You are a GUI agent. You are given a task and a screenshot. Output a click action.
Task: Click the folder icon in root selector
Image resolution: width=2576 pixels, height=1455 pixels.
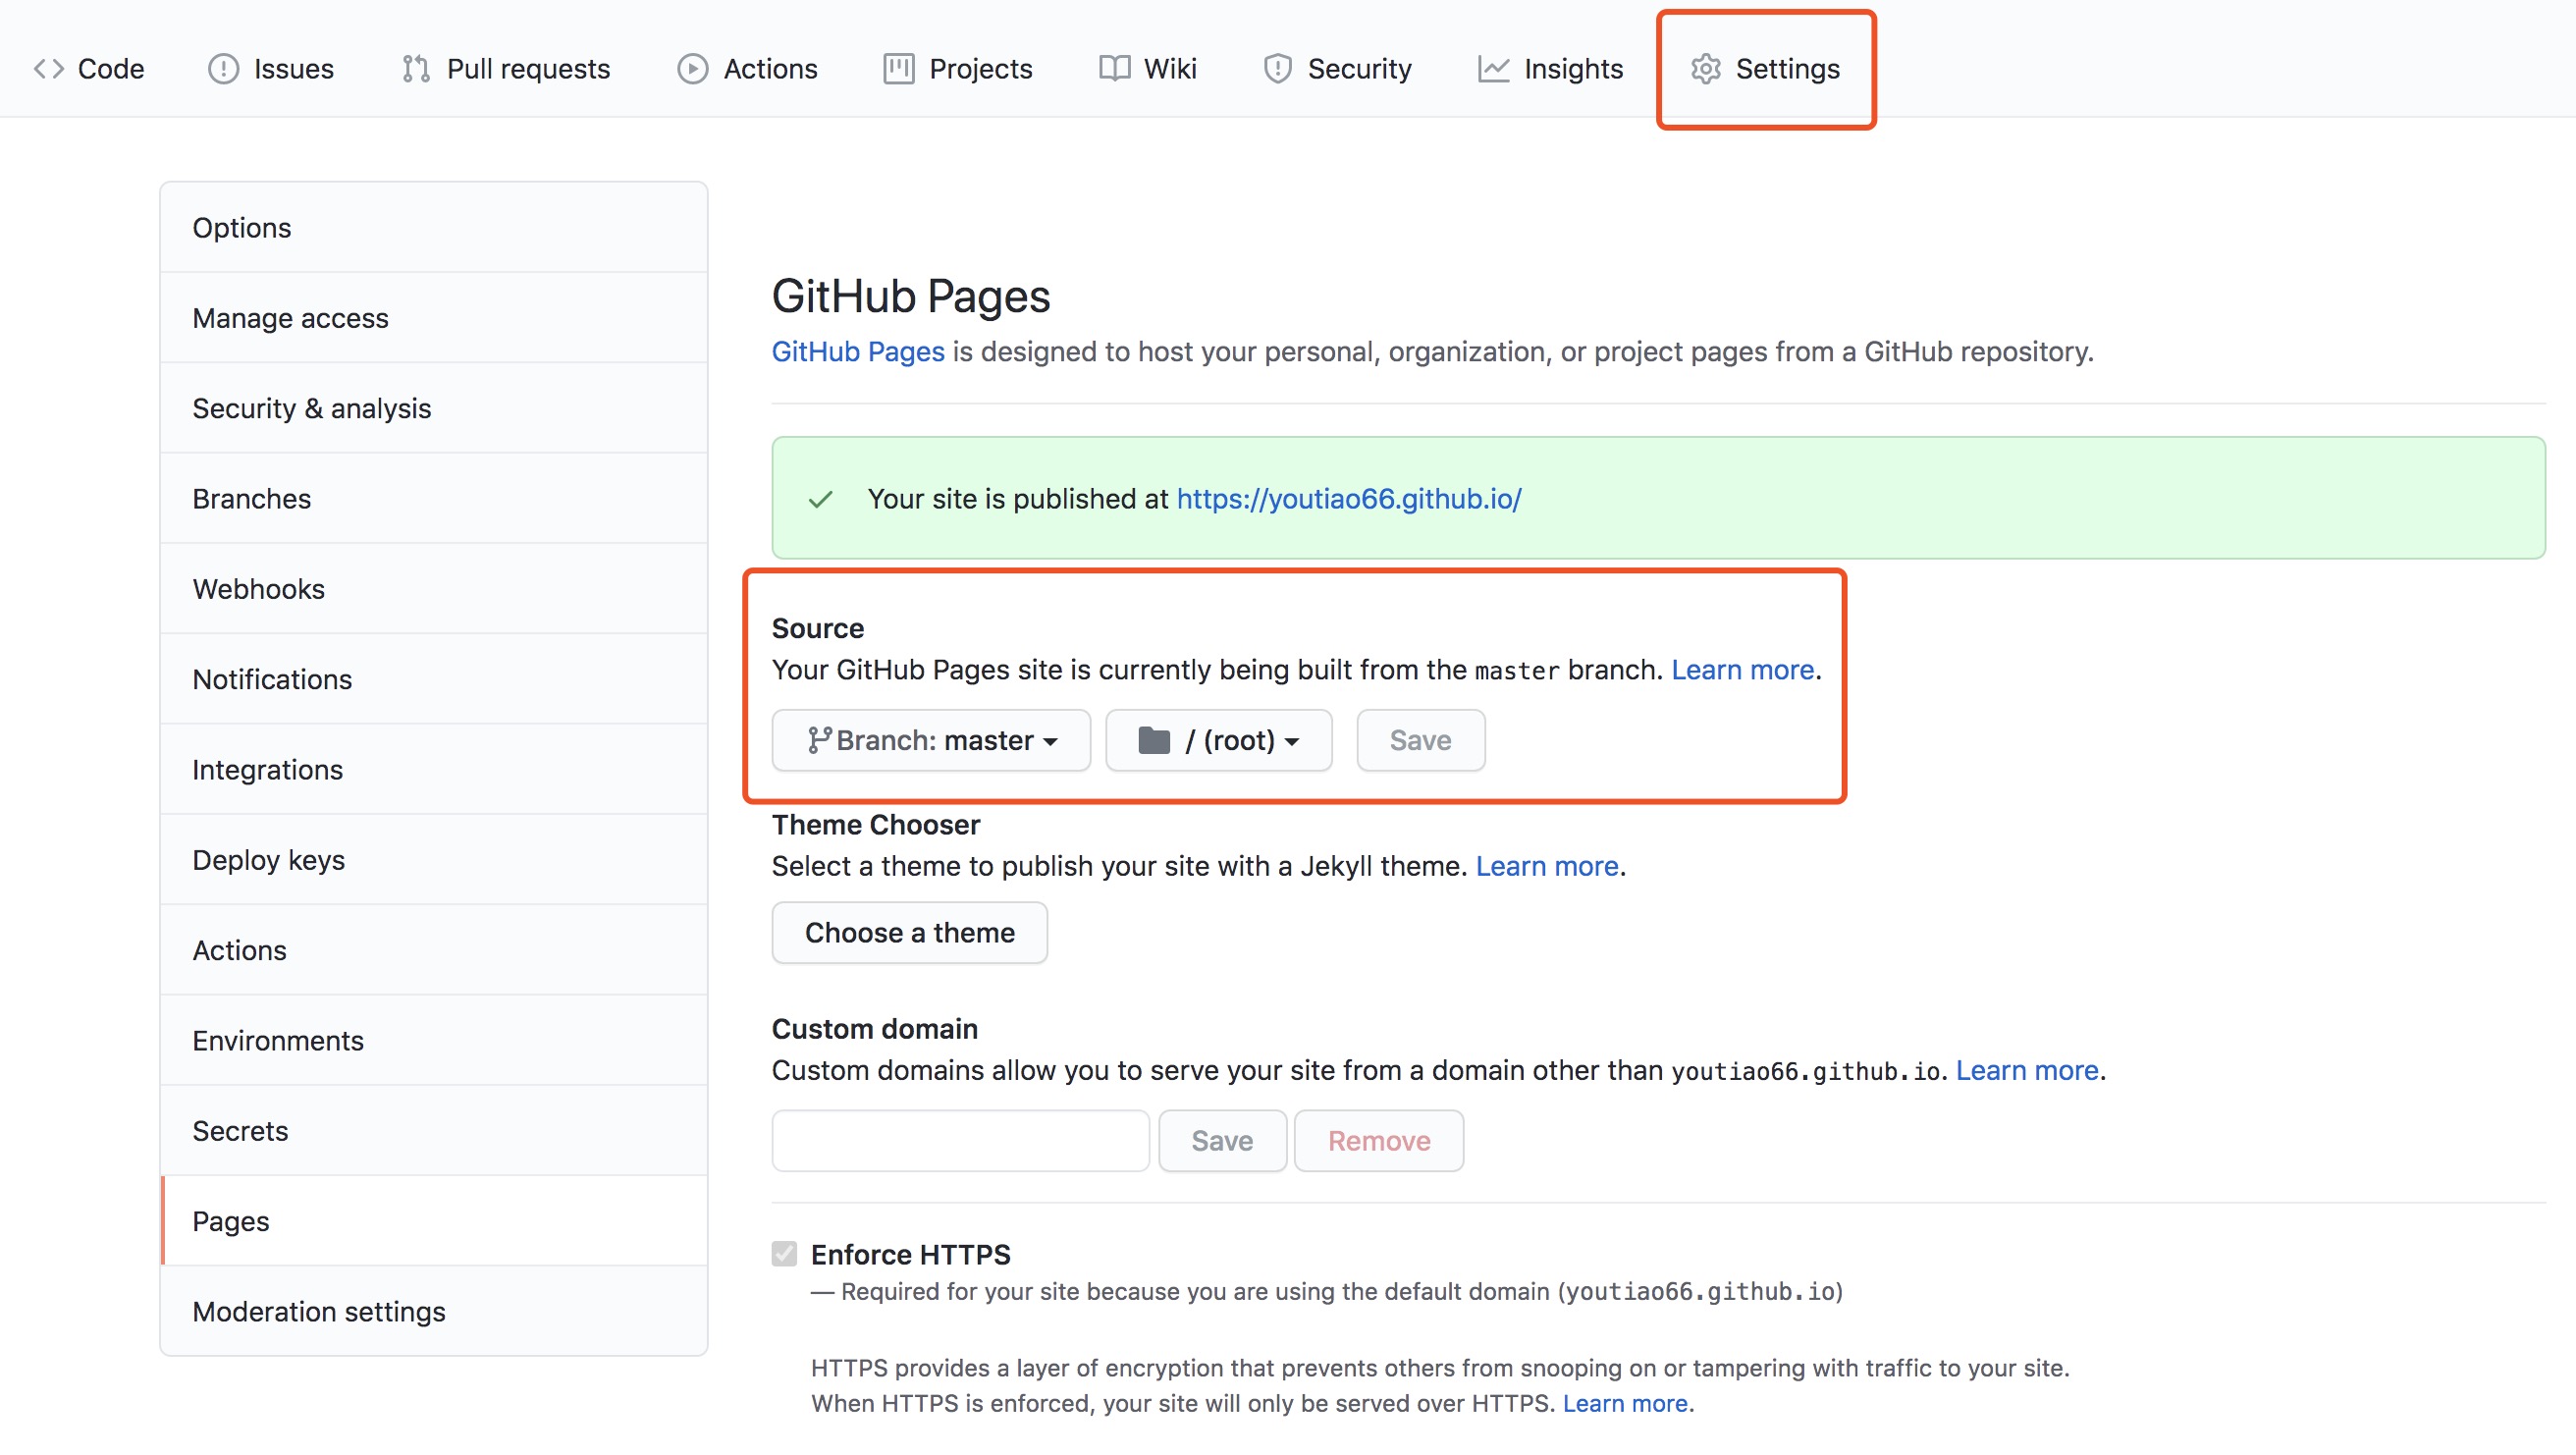(1154, 741)
